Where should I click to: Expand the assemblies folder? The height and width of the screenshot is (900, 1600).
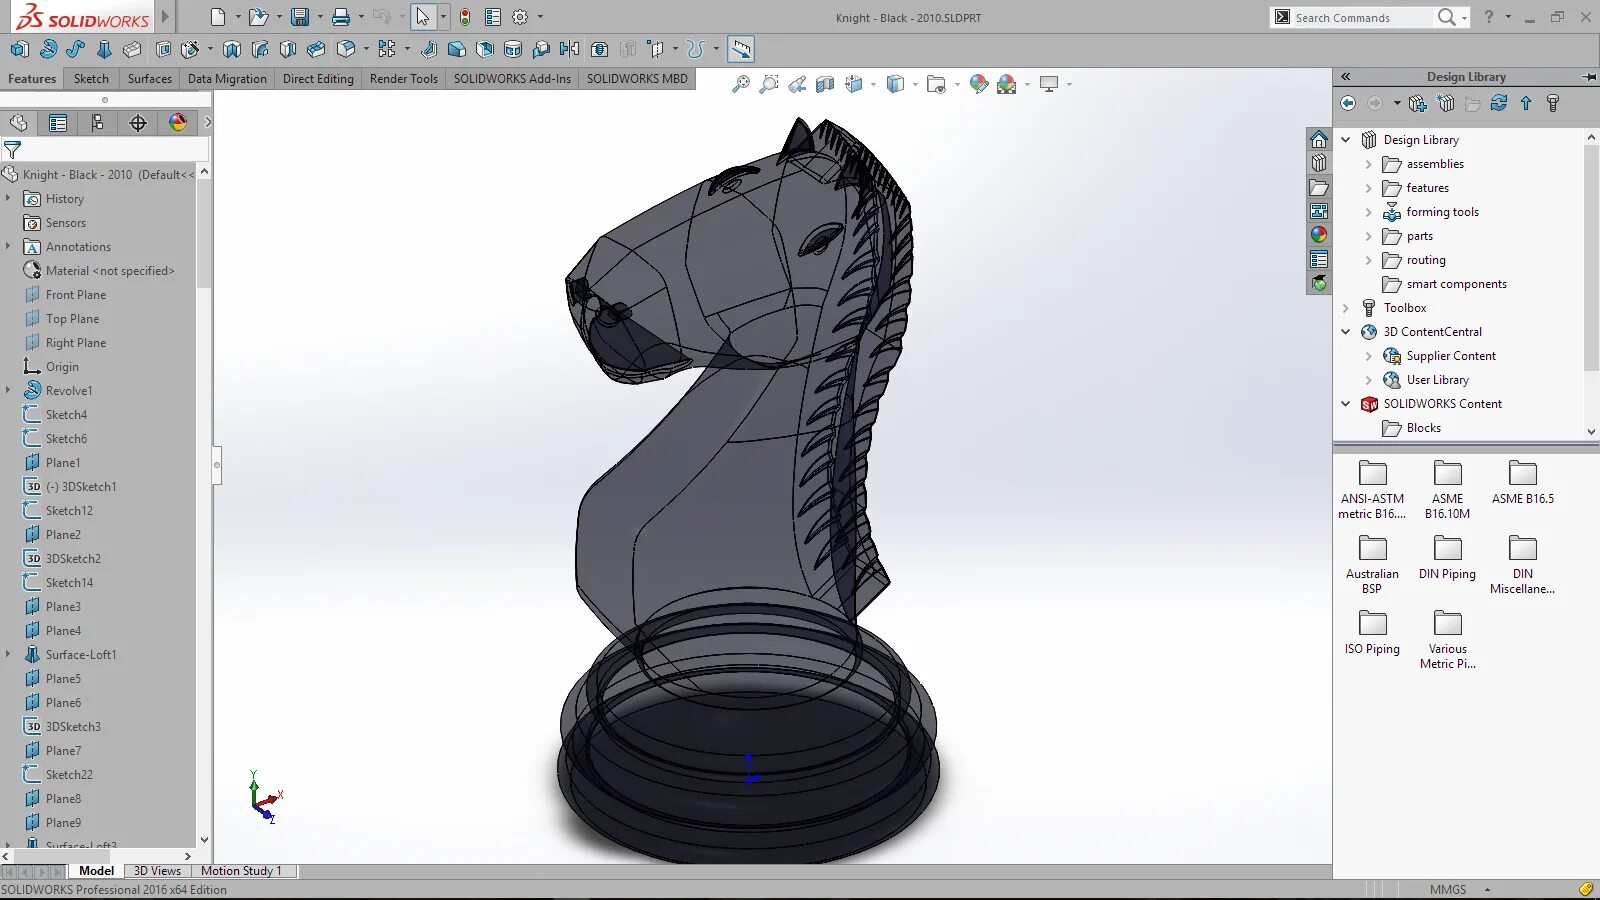click(1369, 164)
